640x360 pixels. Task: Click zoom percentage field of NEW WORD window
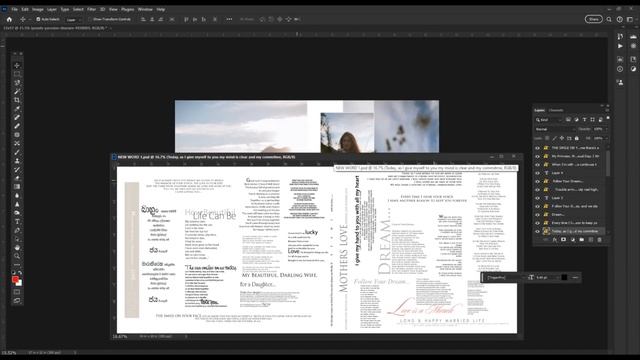tap(120, 337)
